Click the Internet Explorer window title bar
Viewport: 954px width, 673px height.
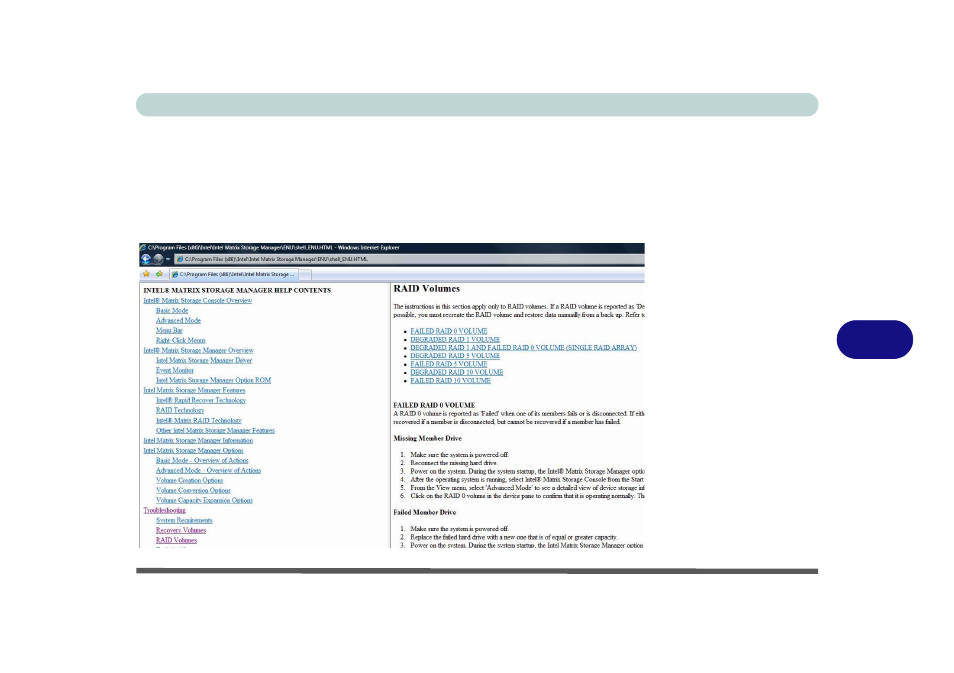tap(392, 248)
